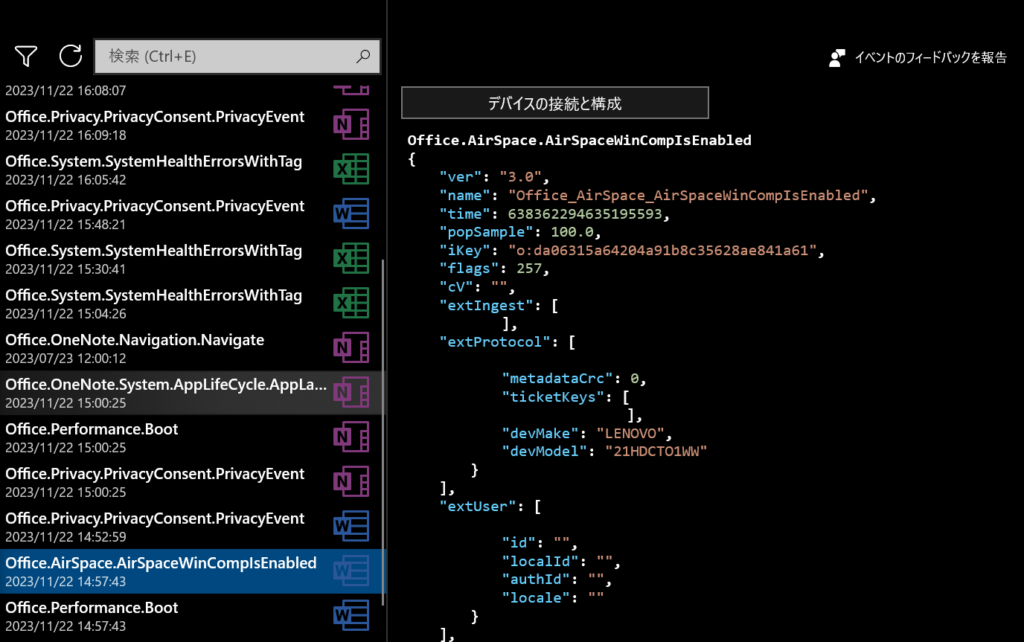Click the 2023/11/22 16:08:07 timestamp
This screenshot has height=642, width=1024.
point(65,91)
